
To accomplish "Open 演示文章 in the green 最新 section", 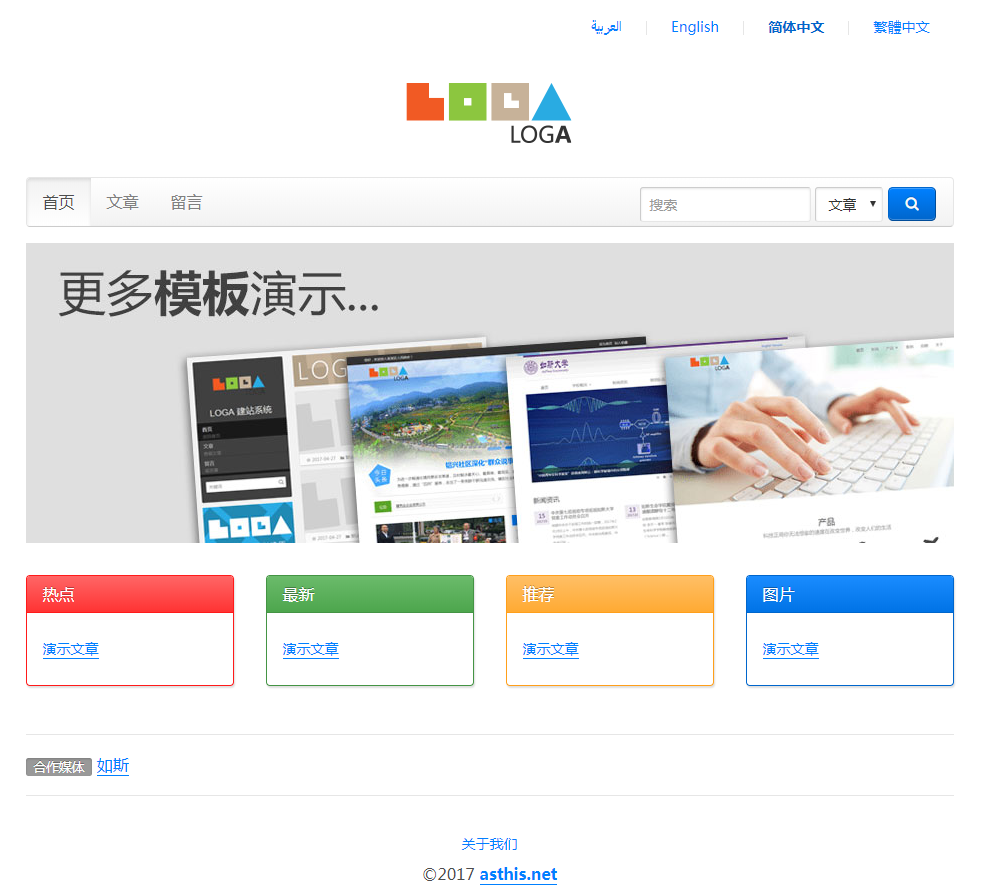I will (310, 649).
